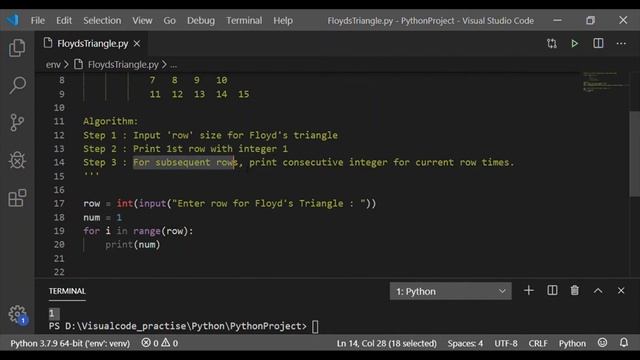Open the Terminal menu
640x360 pixels.
click(x=244, y=20)
